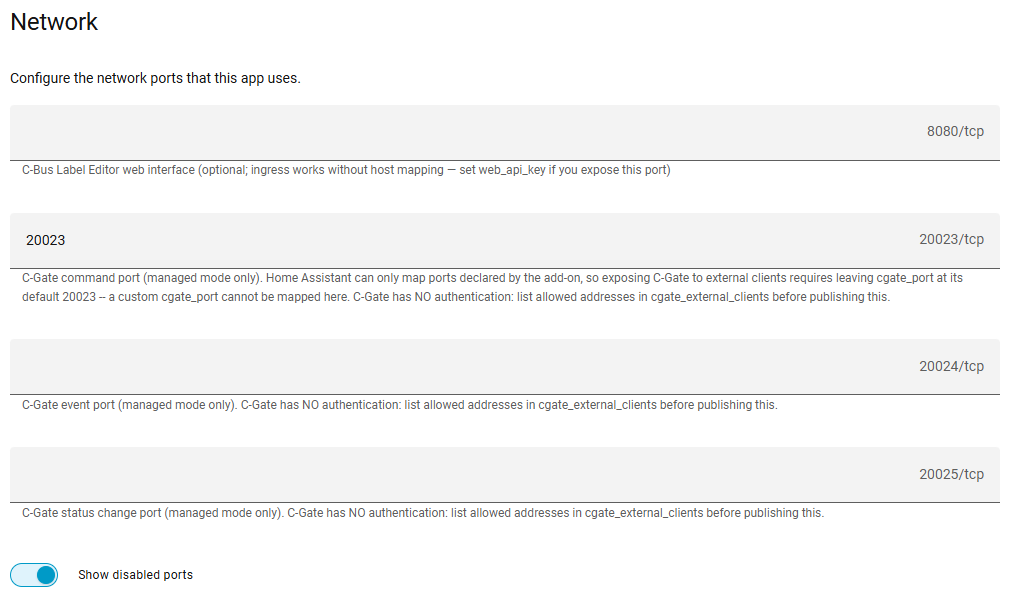This screenshot has height=593, width=1014.
Task: Click the C-Gate event port helper text
Action: pyautogui.click(x=400, y=405)
